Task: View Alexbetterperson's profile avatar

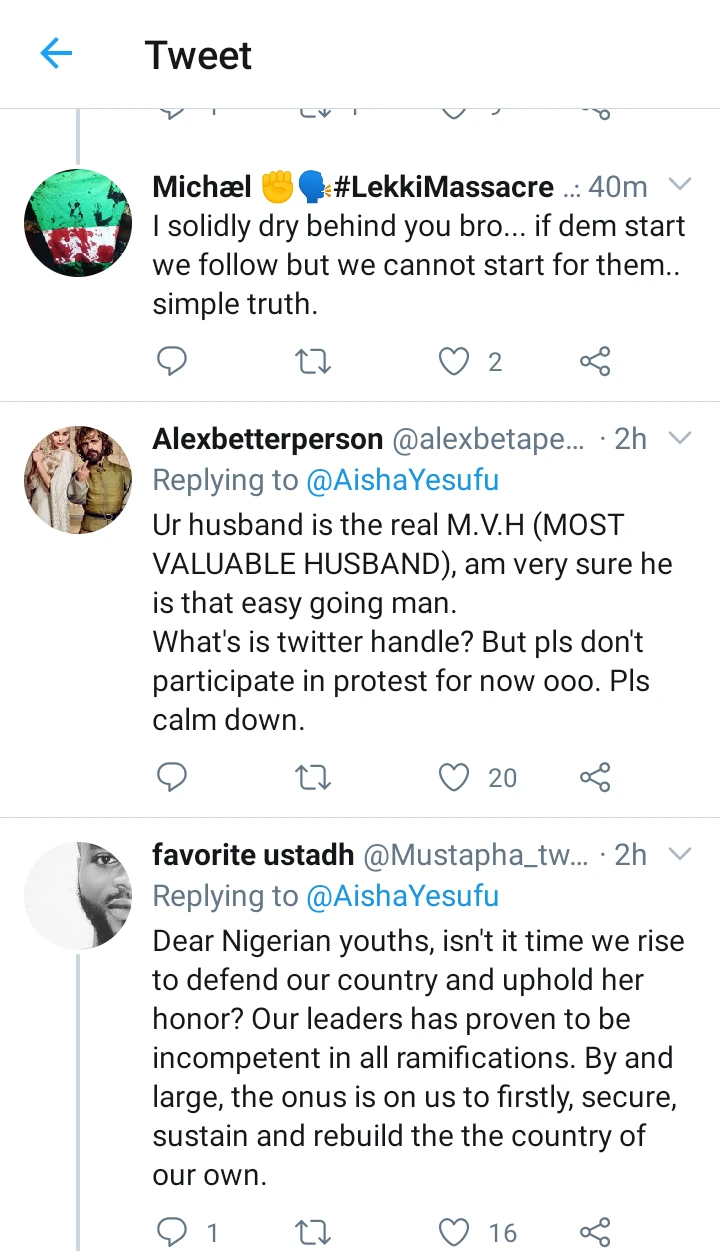Action: click(x=78, y=480)
